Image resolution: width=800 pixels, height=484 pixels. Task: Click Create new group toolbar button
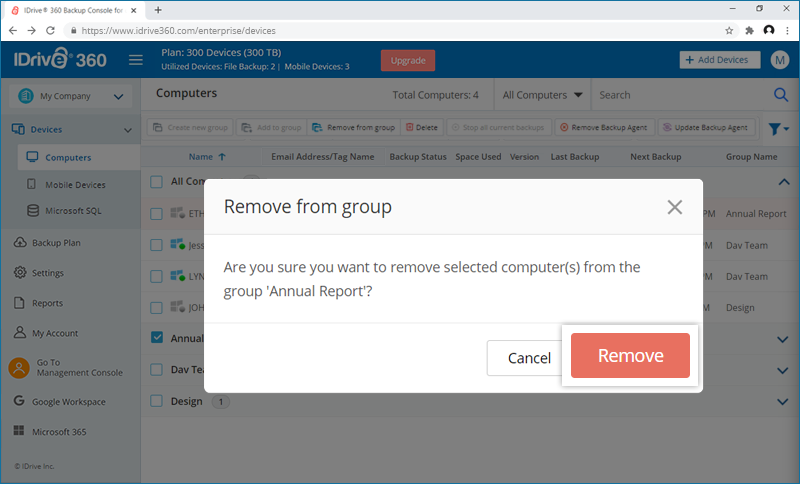pyautogui.click(x=190, y=128)
